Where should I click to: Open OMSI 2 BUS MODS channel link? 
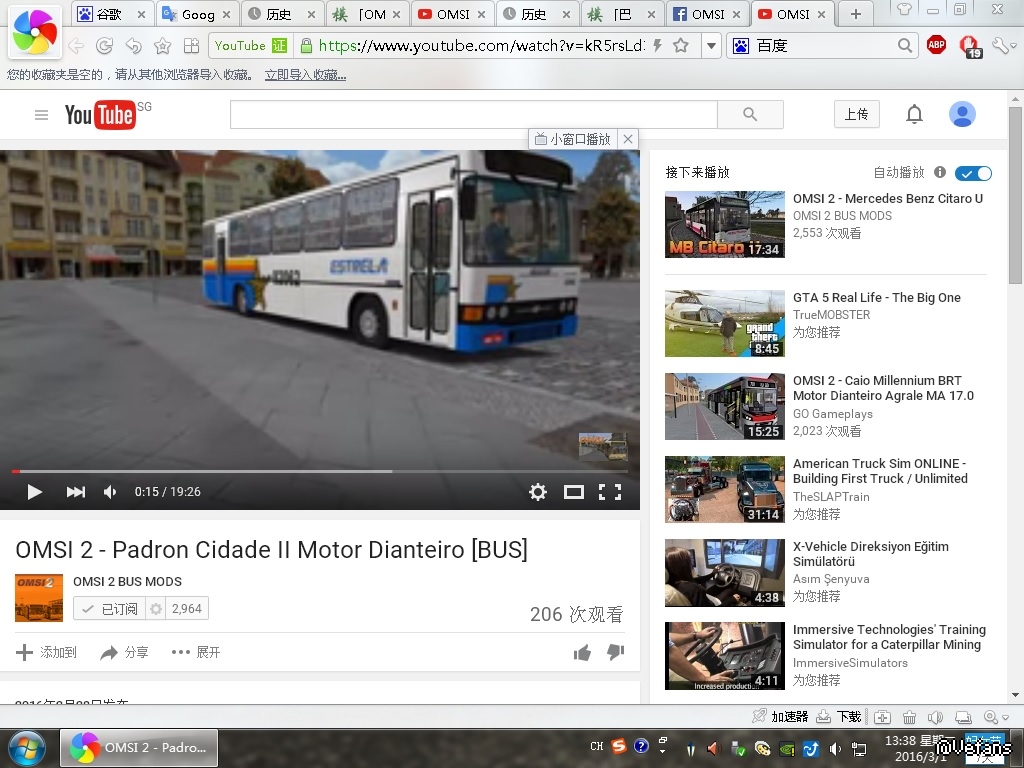point(127,581)
